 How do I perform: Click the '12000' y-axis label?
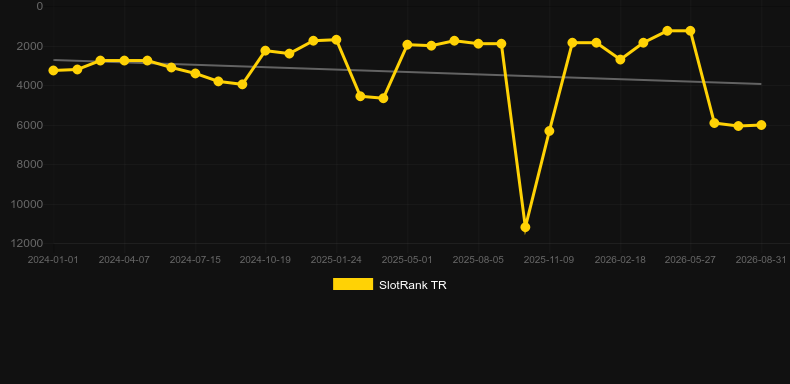point(27,243)
